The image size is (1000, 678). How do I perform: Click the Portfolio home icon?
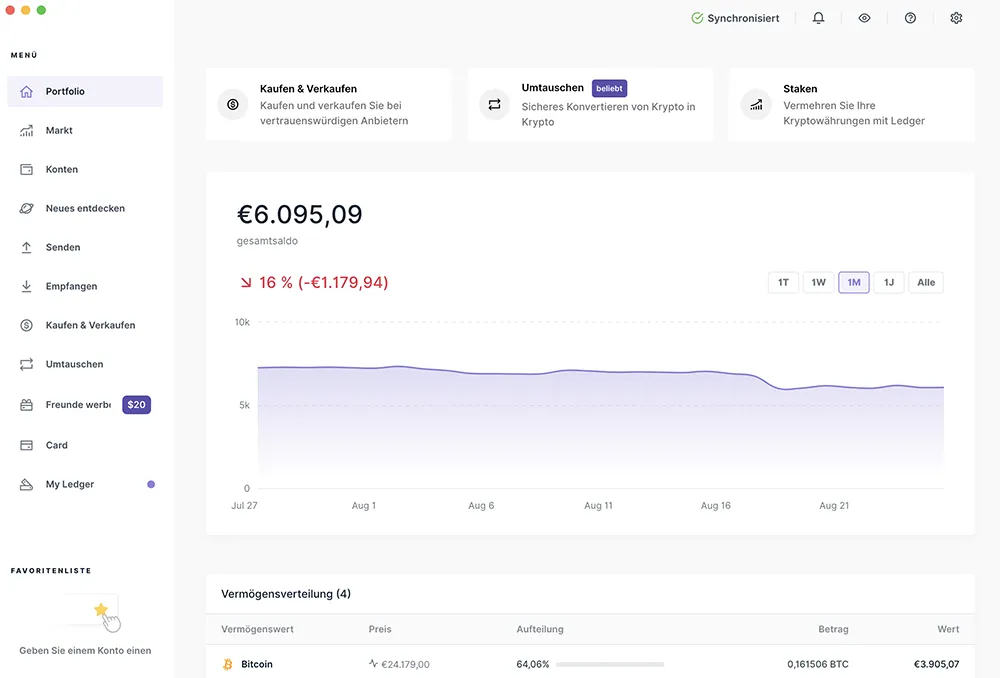[26, 91]
